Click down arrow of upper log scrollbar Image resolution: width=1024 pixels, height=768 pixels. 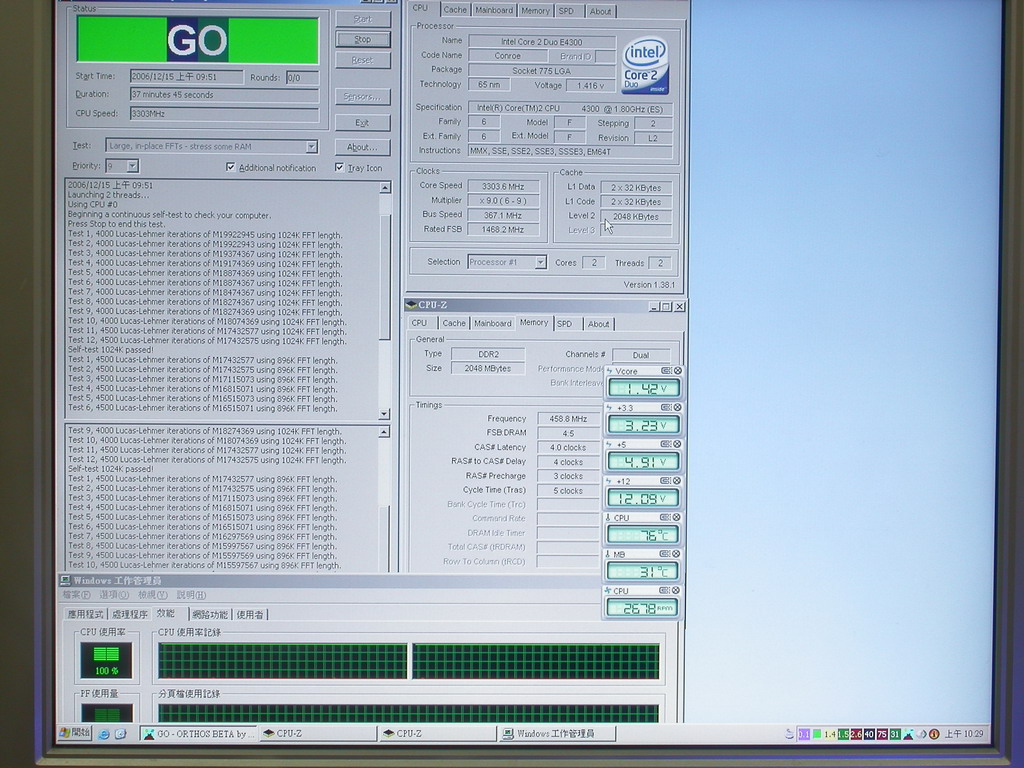pos(385,414)
